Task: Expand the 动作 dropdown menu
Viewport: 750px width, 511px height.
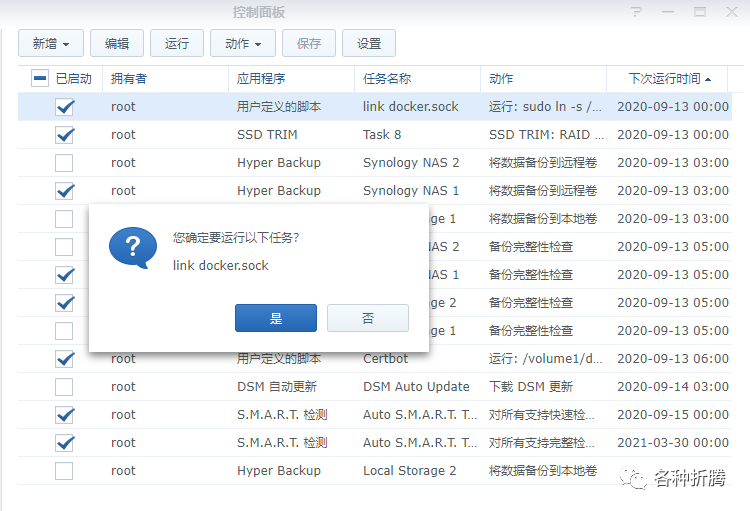Action: pyautogui.click(x=243, y=44)
